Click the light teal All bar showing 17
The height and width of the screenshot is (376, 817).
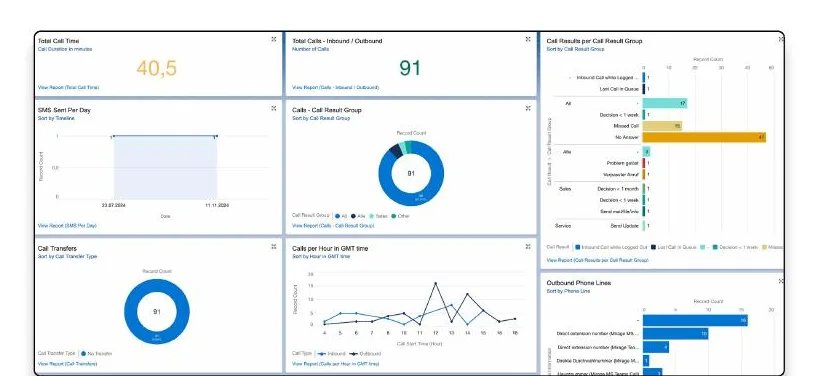(665, 104)
